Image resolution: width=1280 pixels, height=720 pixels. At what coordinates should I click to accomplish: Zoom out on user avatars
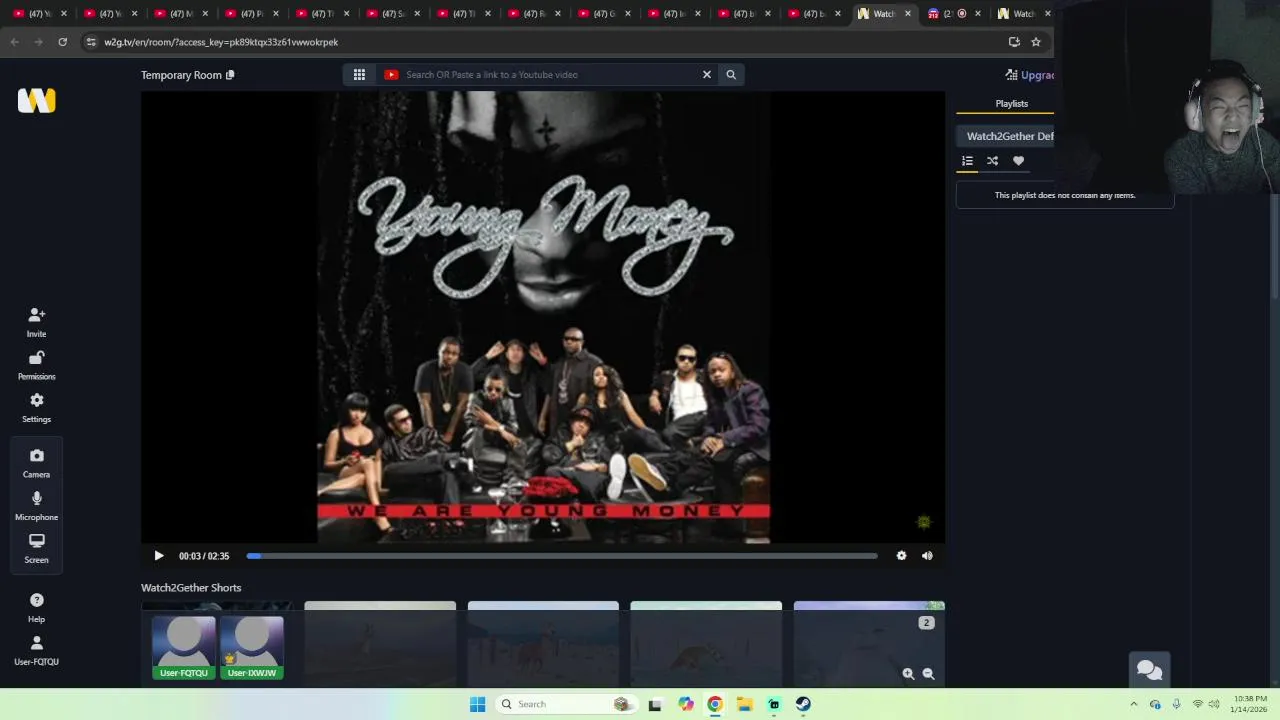click(x=928, y=674)
